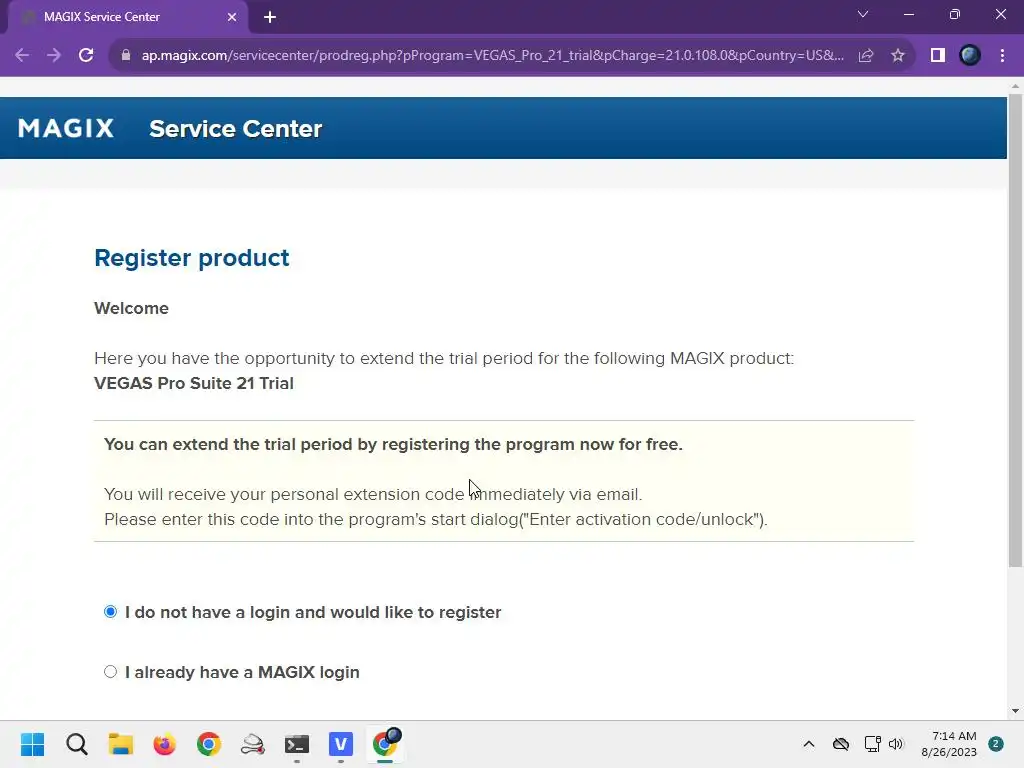Open a new tab with the plus button

click(x=270, y=17)
